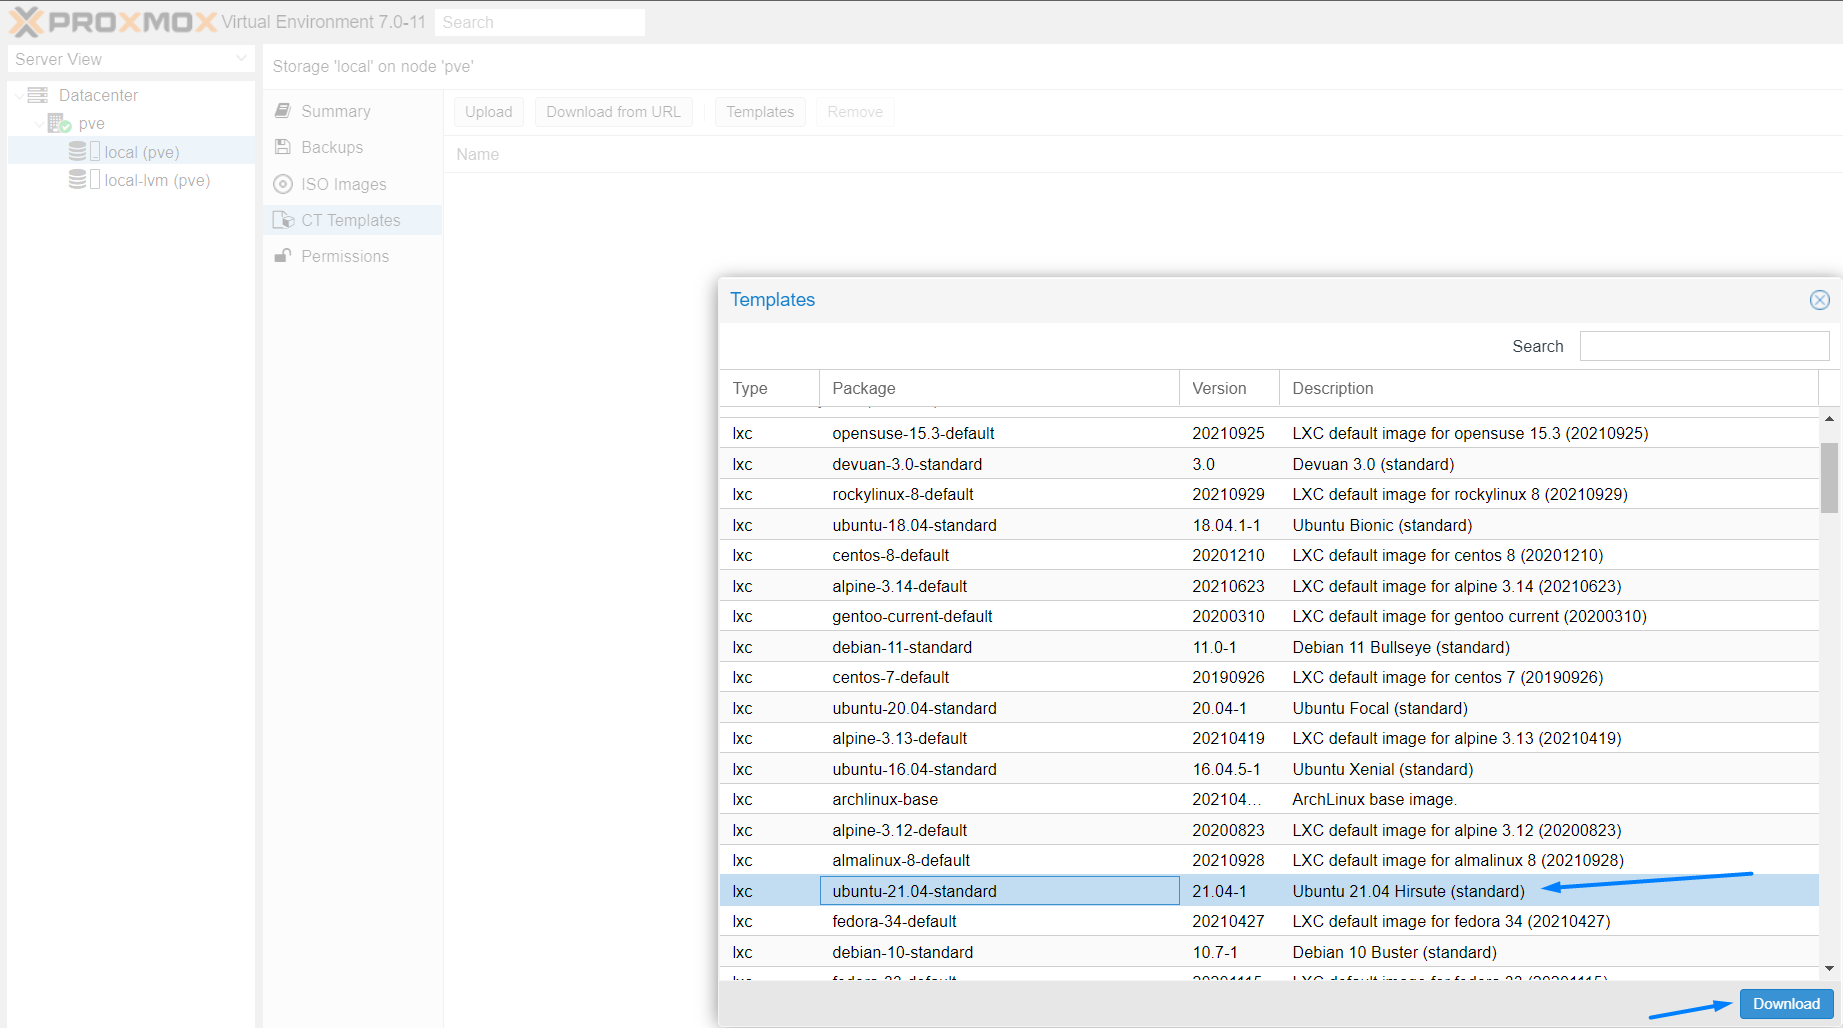Focus the Templates dialog Search field

pos(1704,346)
